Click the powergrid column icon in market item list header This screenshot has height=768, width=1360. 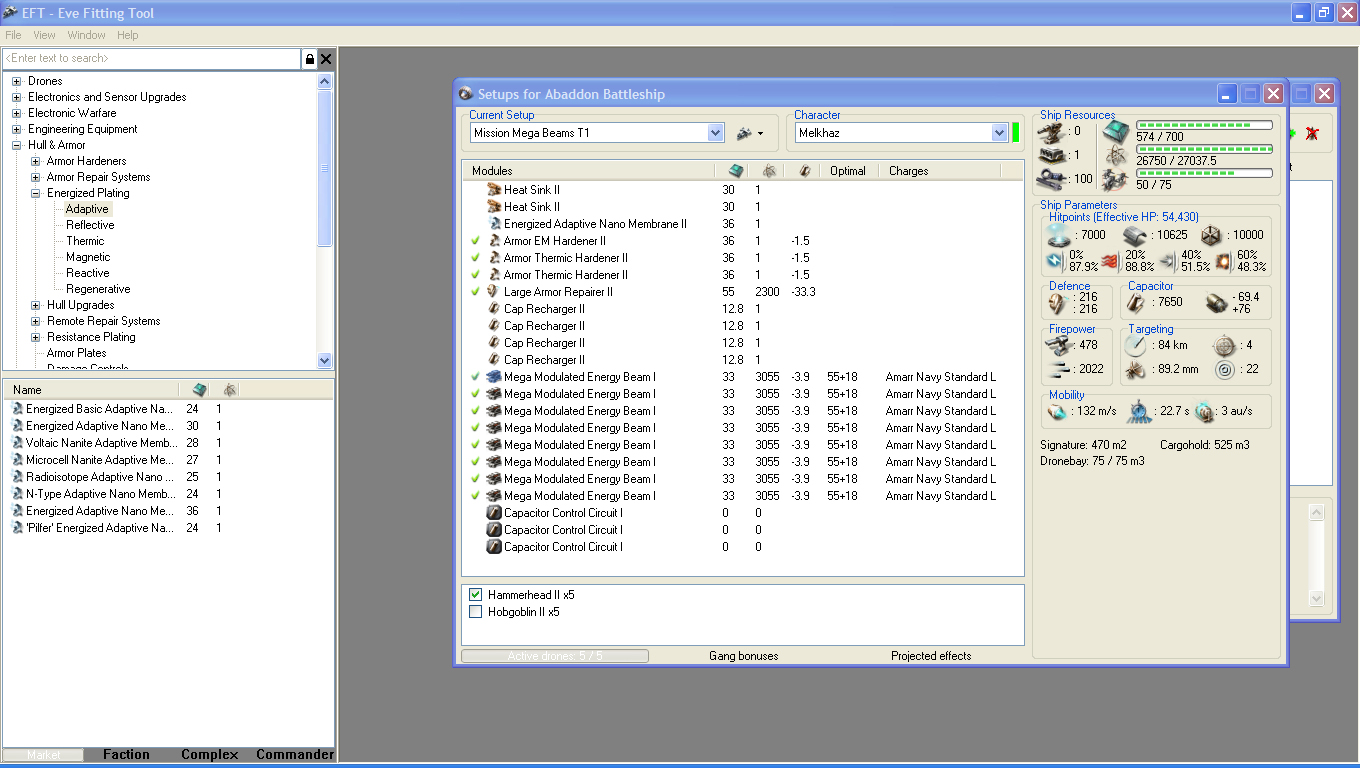click(x=230, y=389)
